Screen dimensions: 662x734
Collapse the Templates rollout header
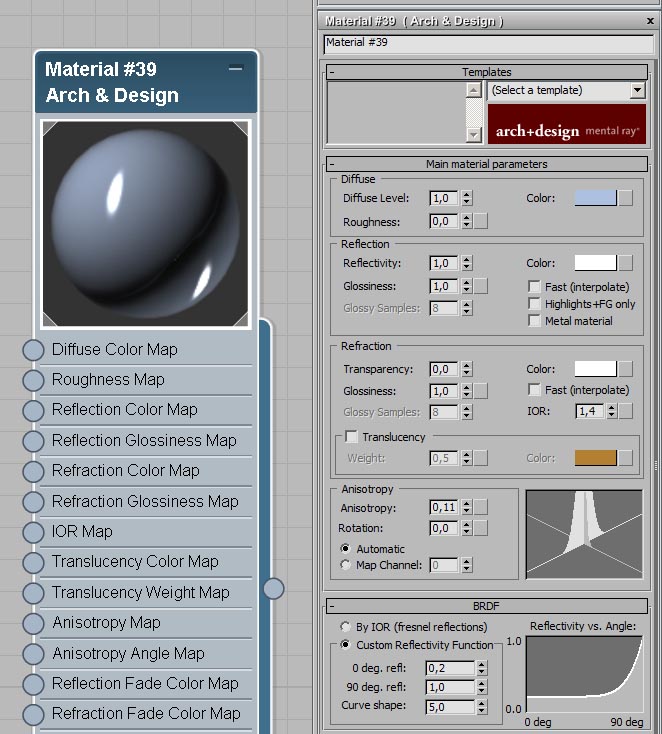[x=332, y=72]
